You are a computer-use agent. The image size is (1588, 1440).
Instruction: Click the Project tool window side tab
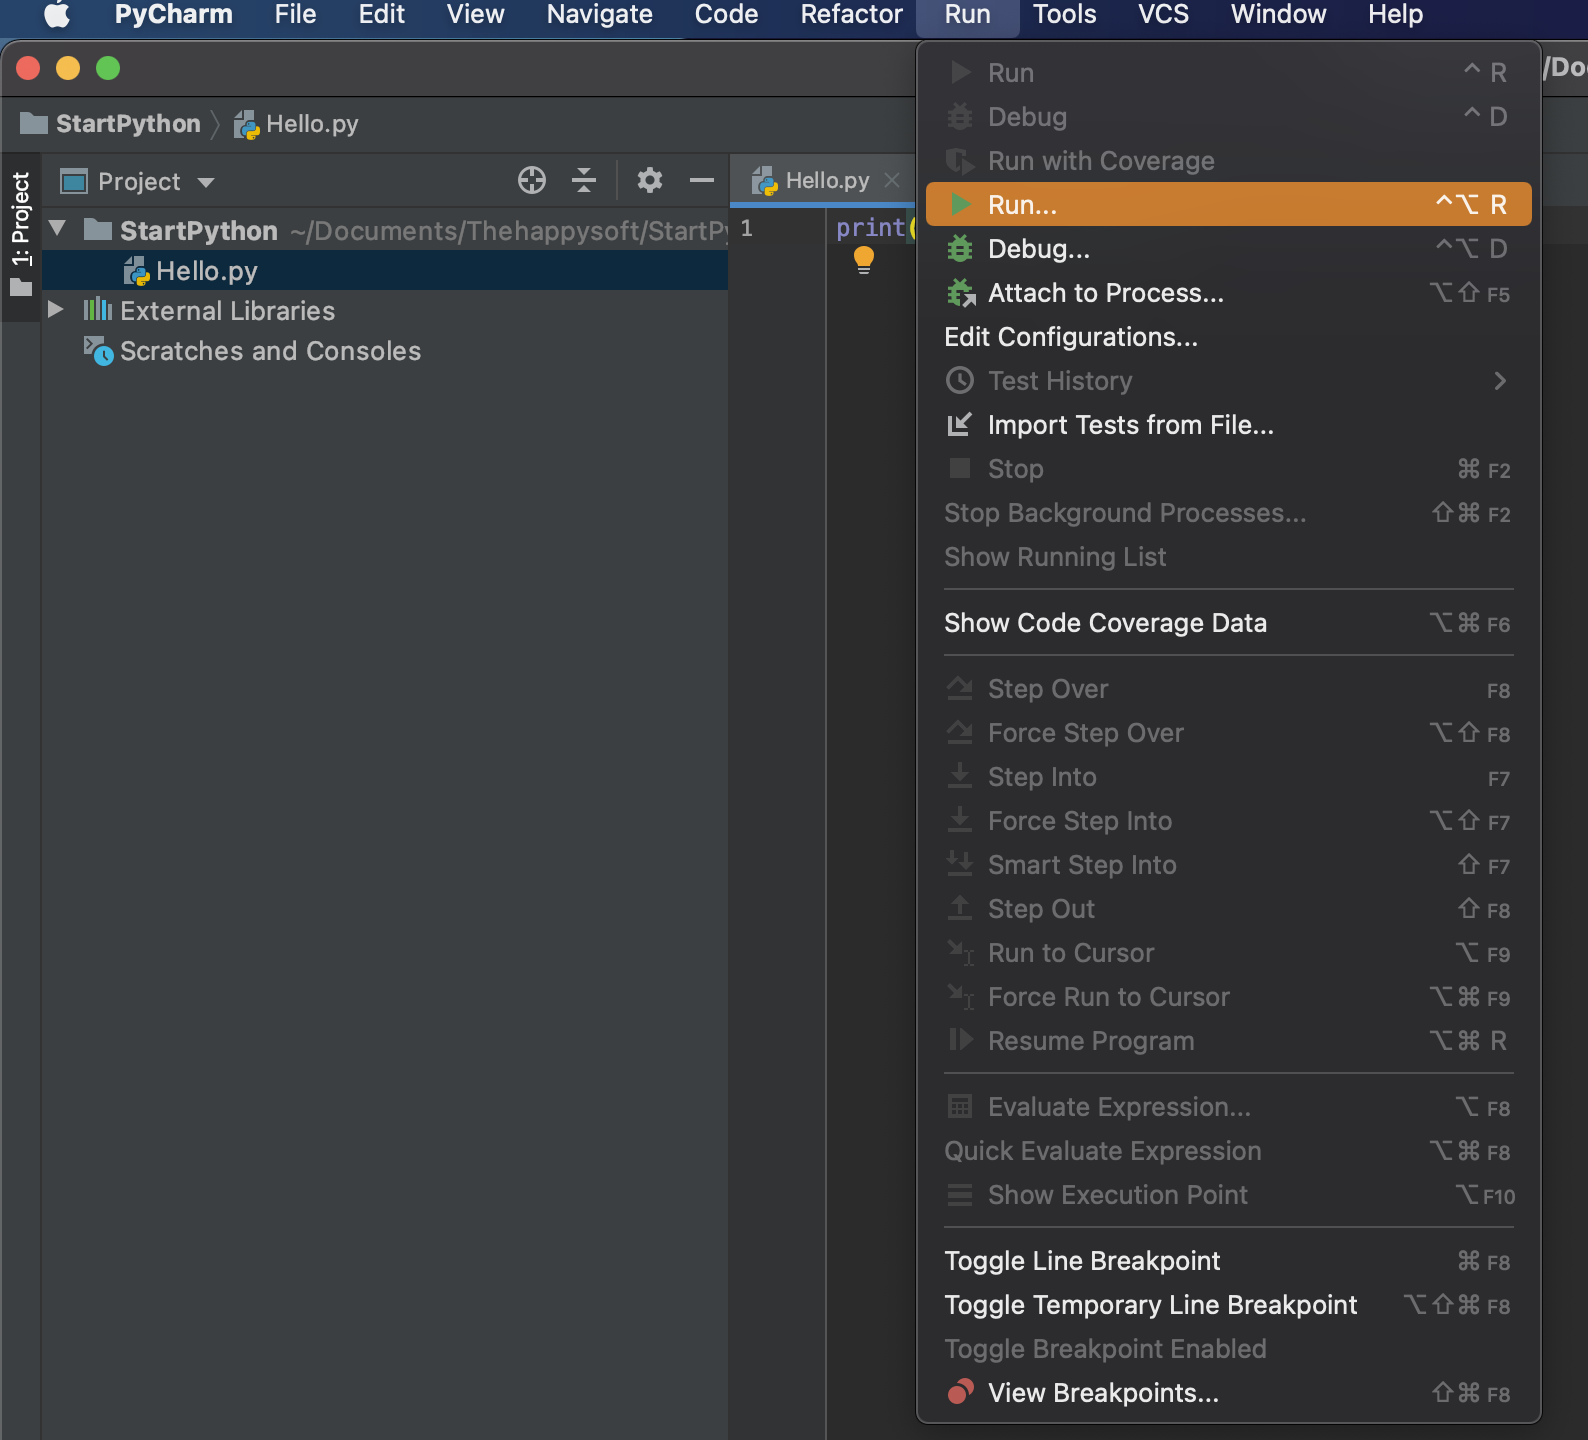pos(21,237)
